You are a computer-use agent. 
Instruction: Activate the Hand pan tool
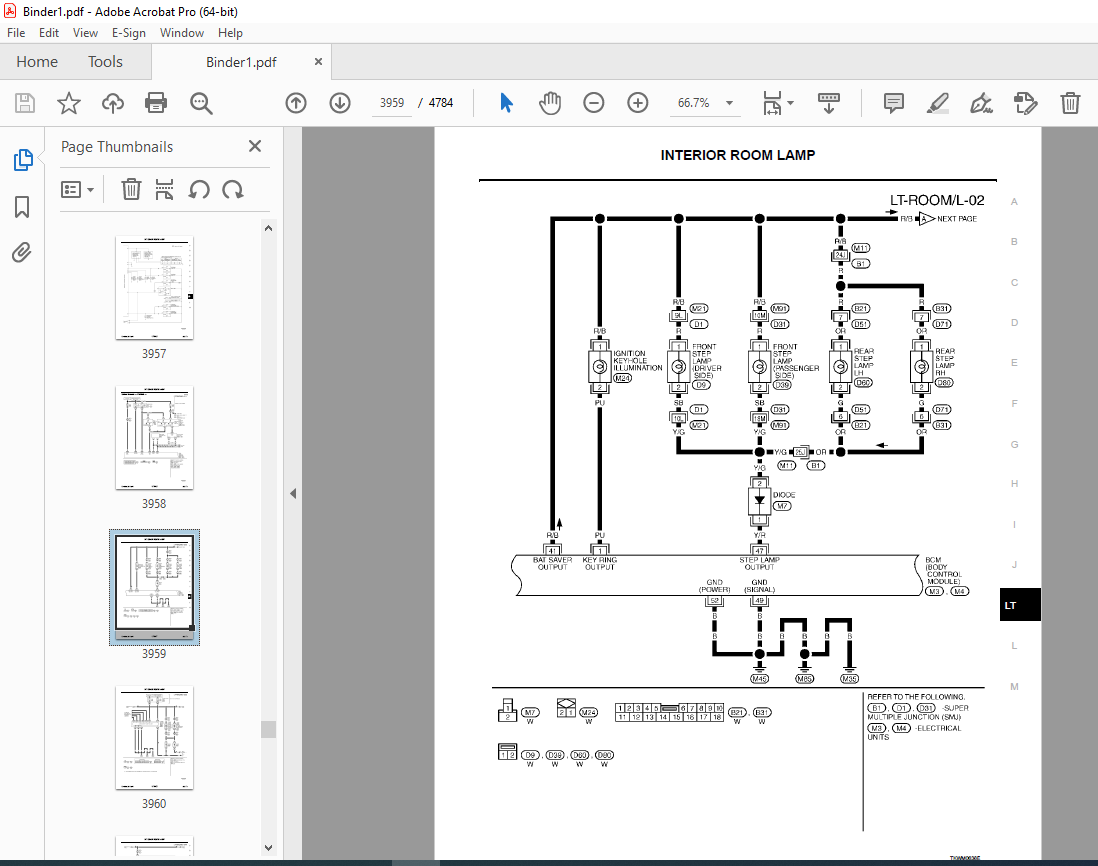coord(550,103)
